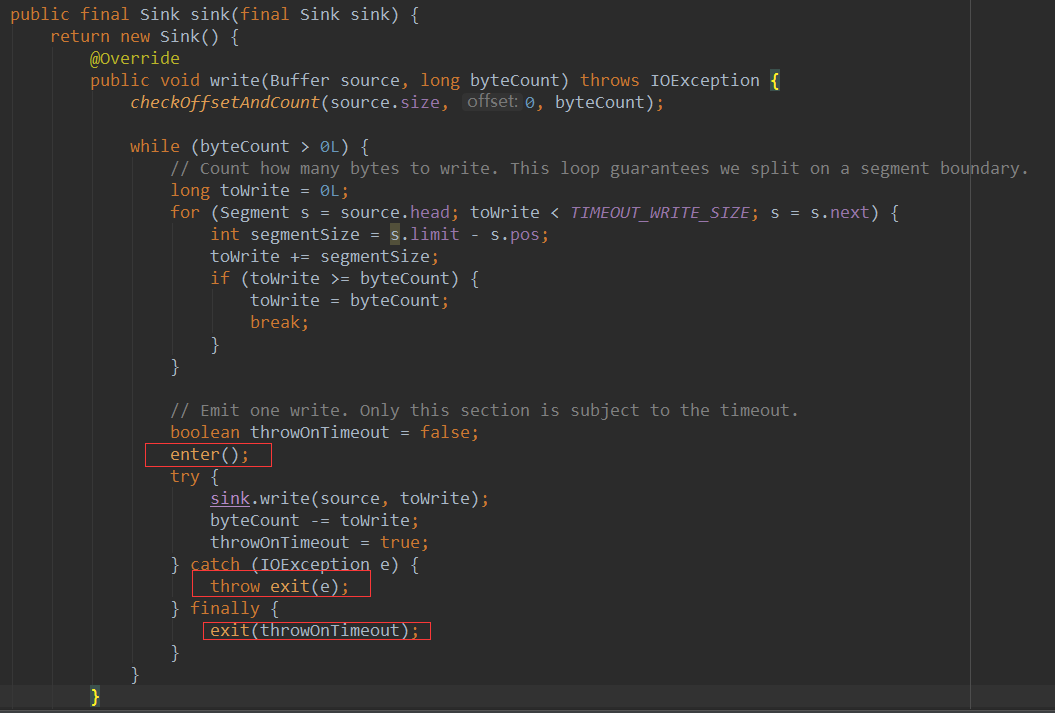Click the enter() method call
This screenshot has width=1055, height=713.
209,455
